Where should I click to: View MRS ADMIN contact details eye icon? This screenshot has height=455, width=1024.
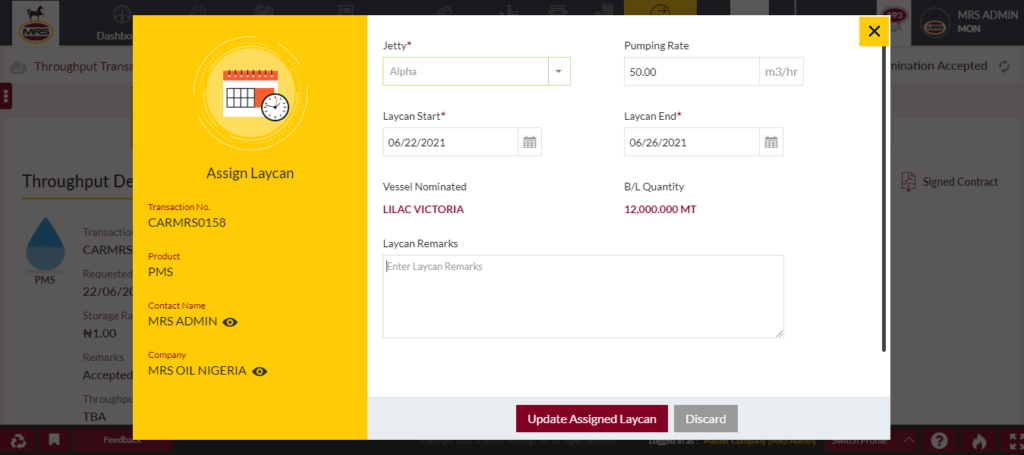(x=230, y=322)
